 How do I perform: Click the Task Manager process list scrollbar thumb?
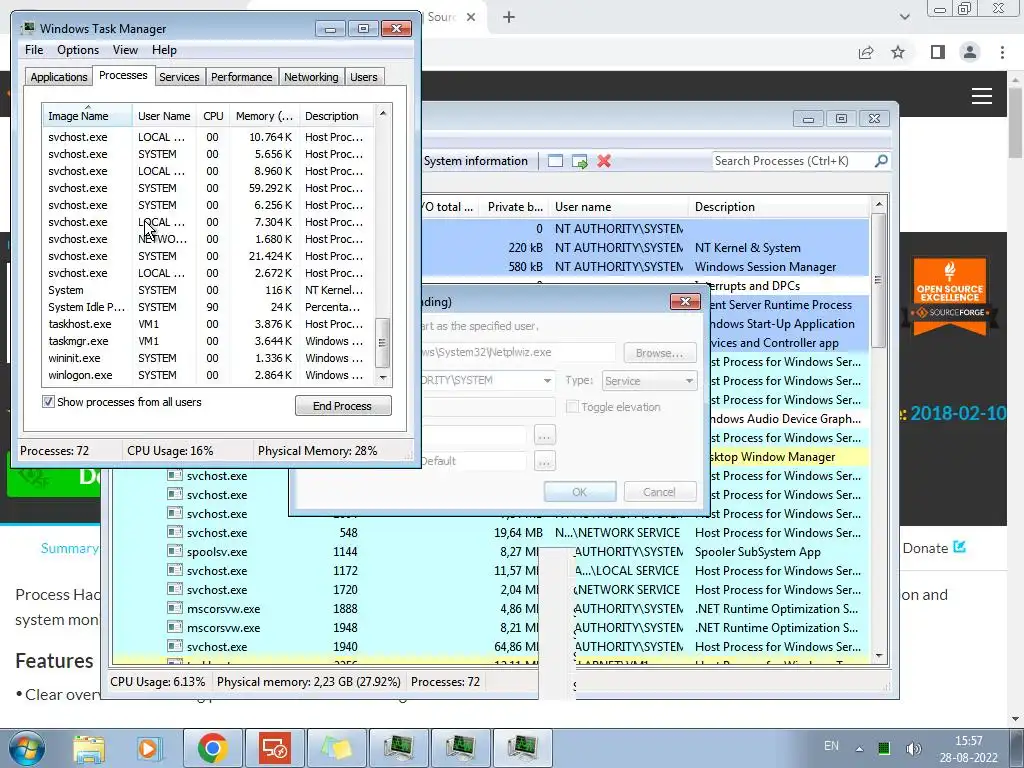tap(383, 343)
